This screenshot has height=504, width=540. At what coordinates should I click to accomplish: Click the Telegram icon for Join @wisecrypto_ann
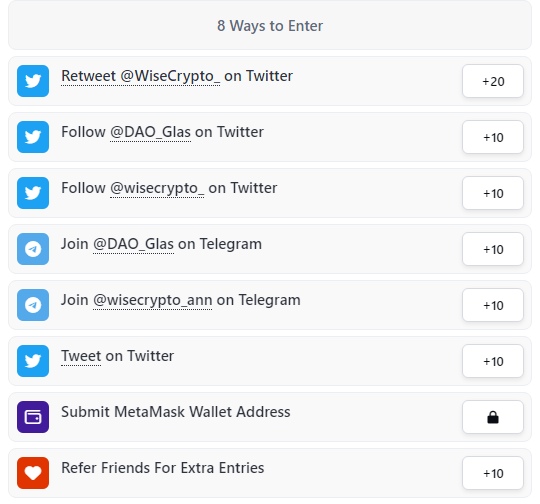[x=33, y=305]
